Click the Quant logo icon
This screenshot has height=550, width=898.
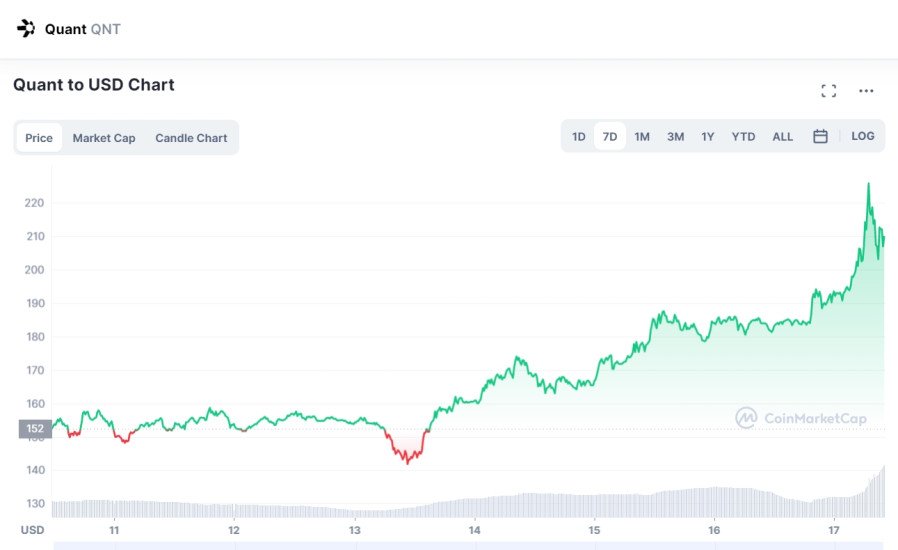[26, 28]
